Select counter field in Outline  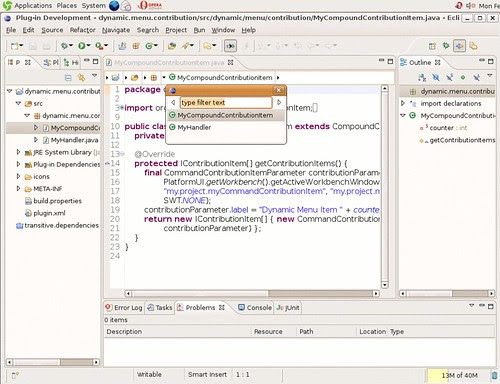444,128
